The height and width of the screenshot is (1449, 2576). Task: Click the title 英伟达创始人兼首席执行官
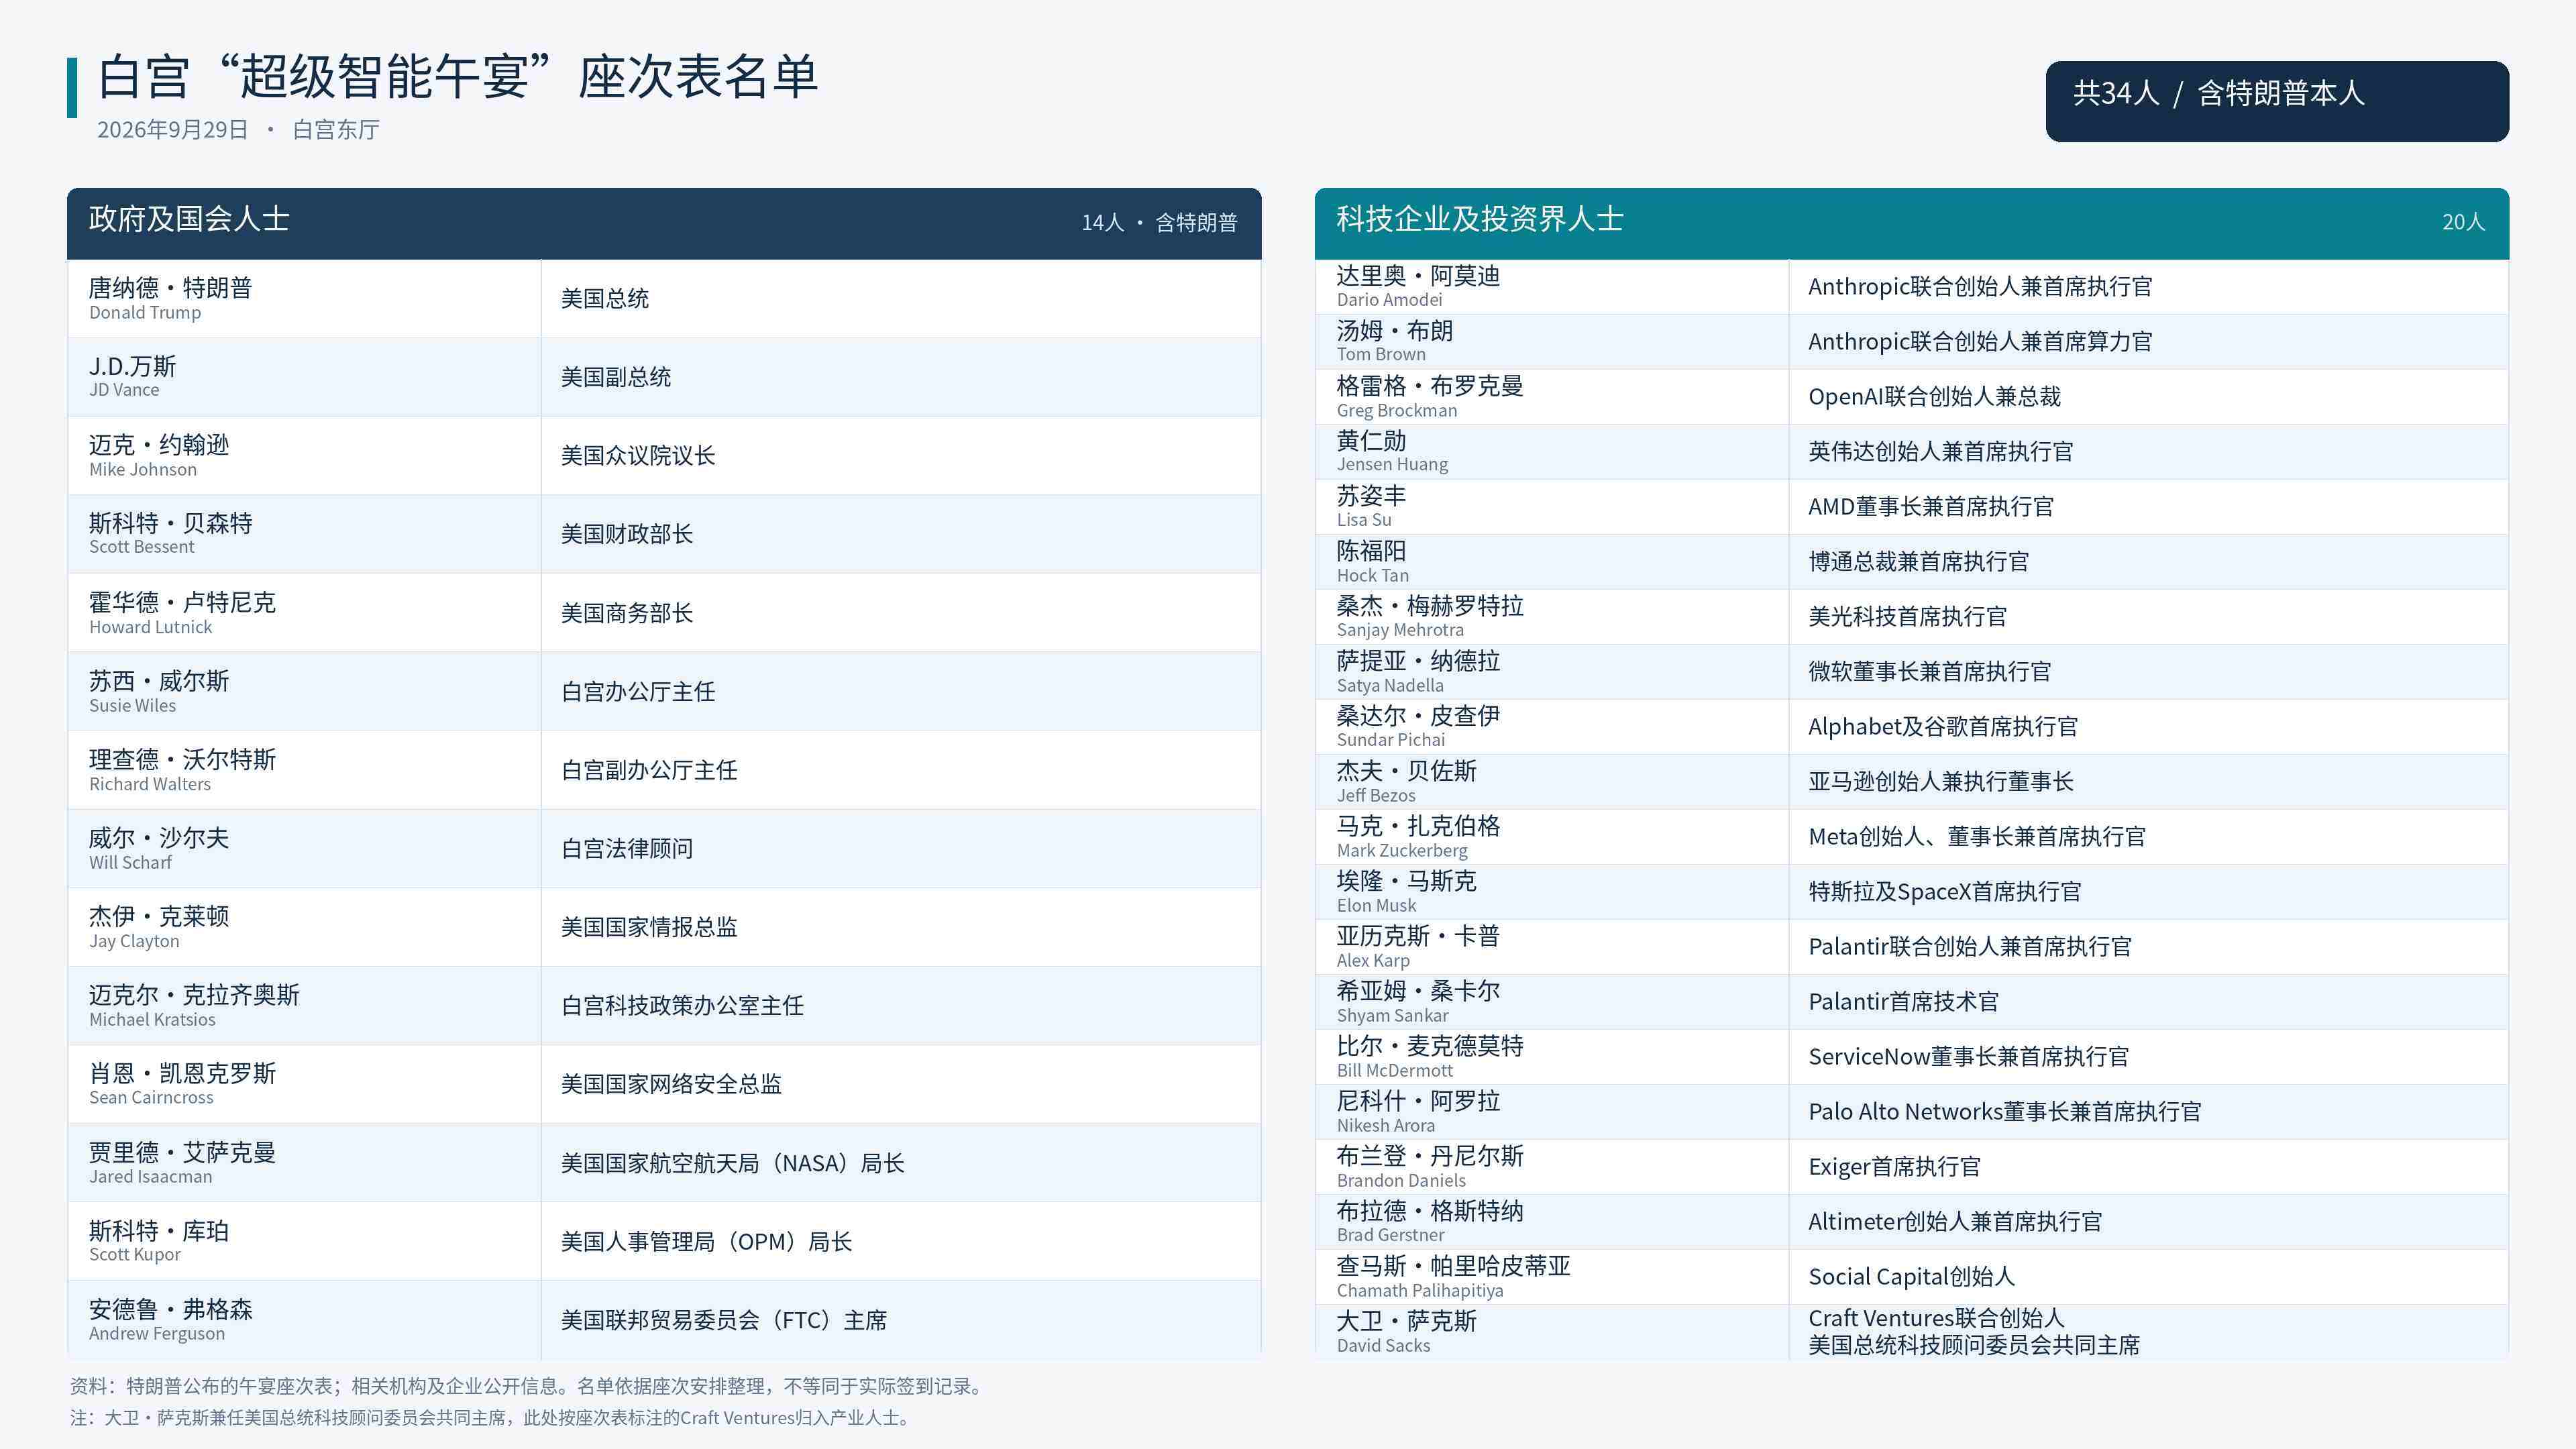pyautogui.click(x=1941, y=452)
